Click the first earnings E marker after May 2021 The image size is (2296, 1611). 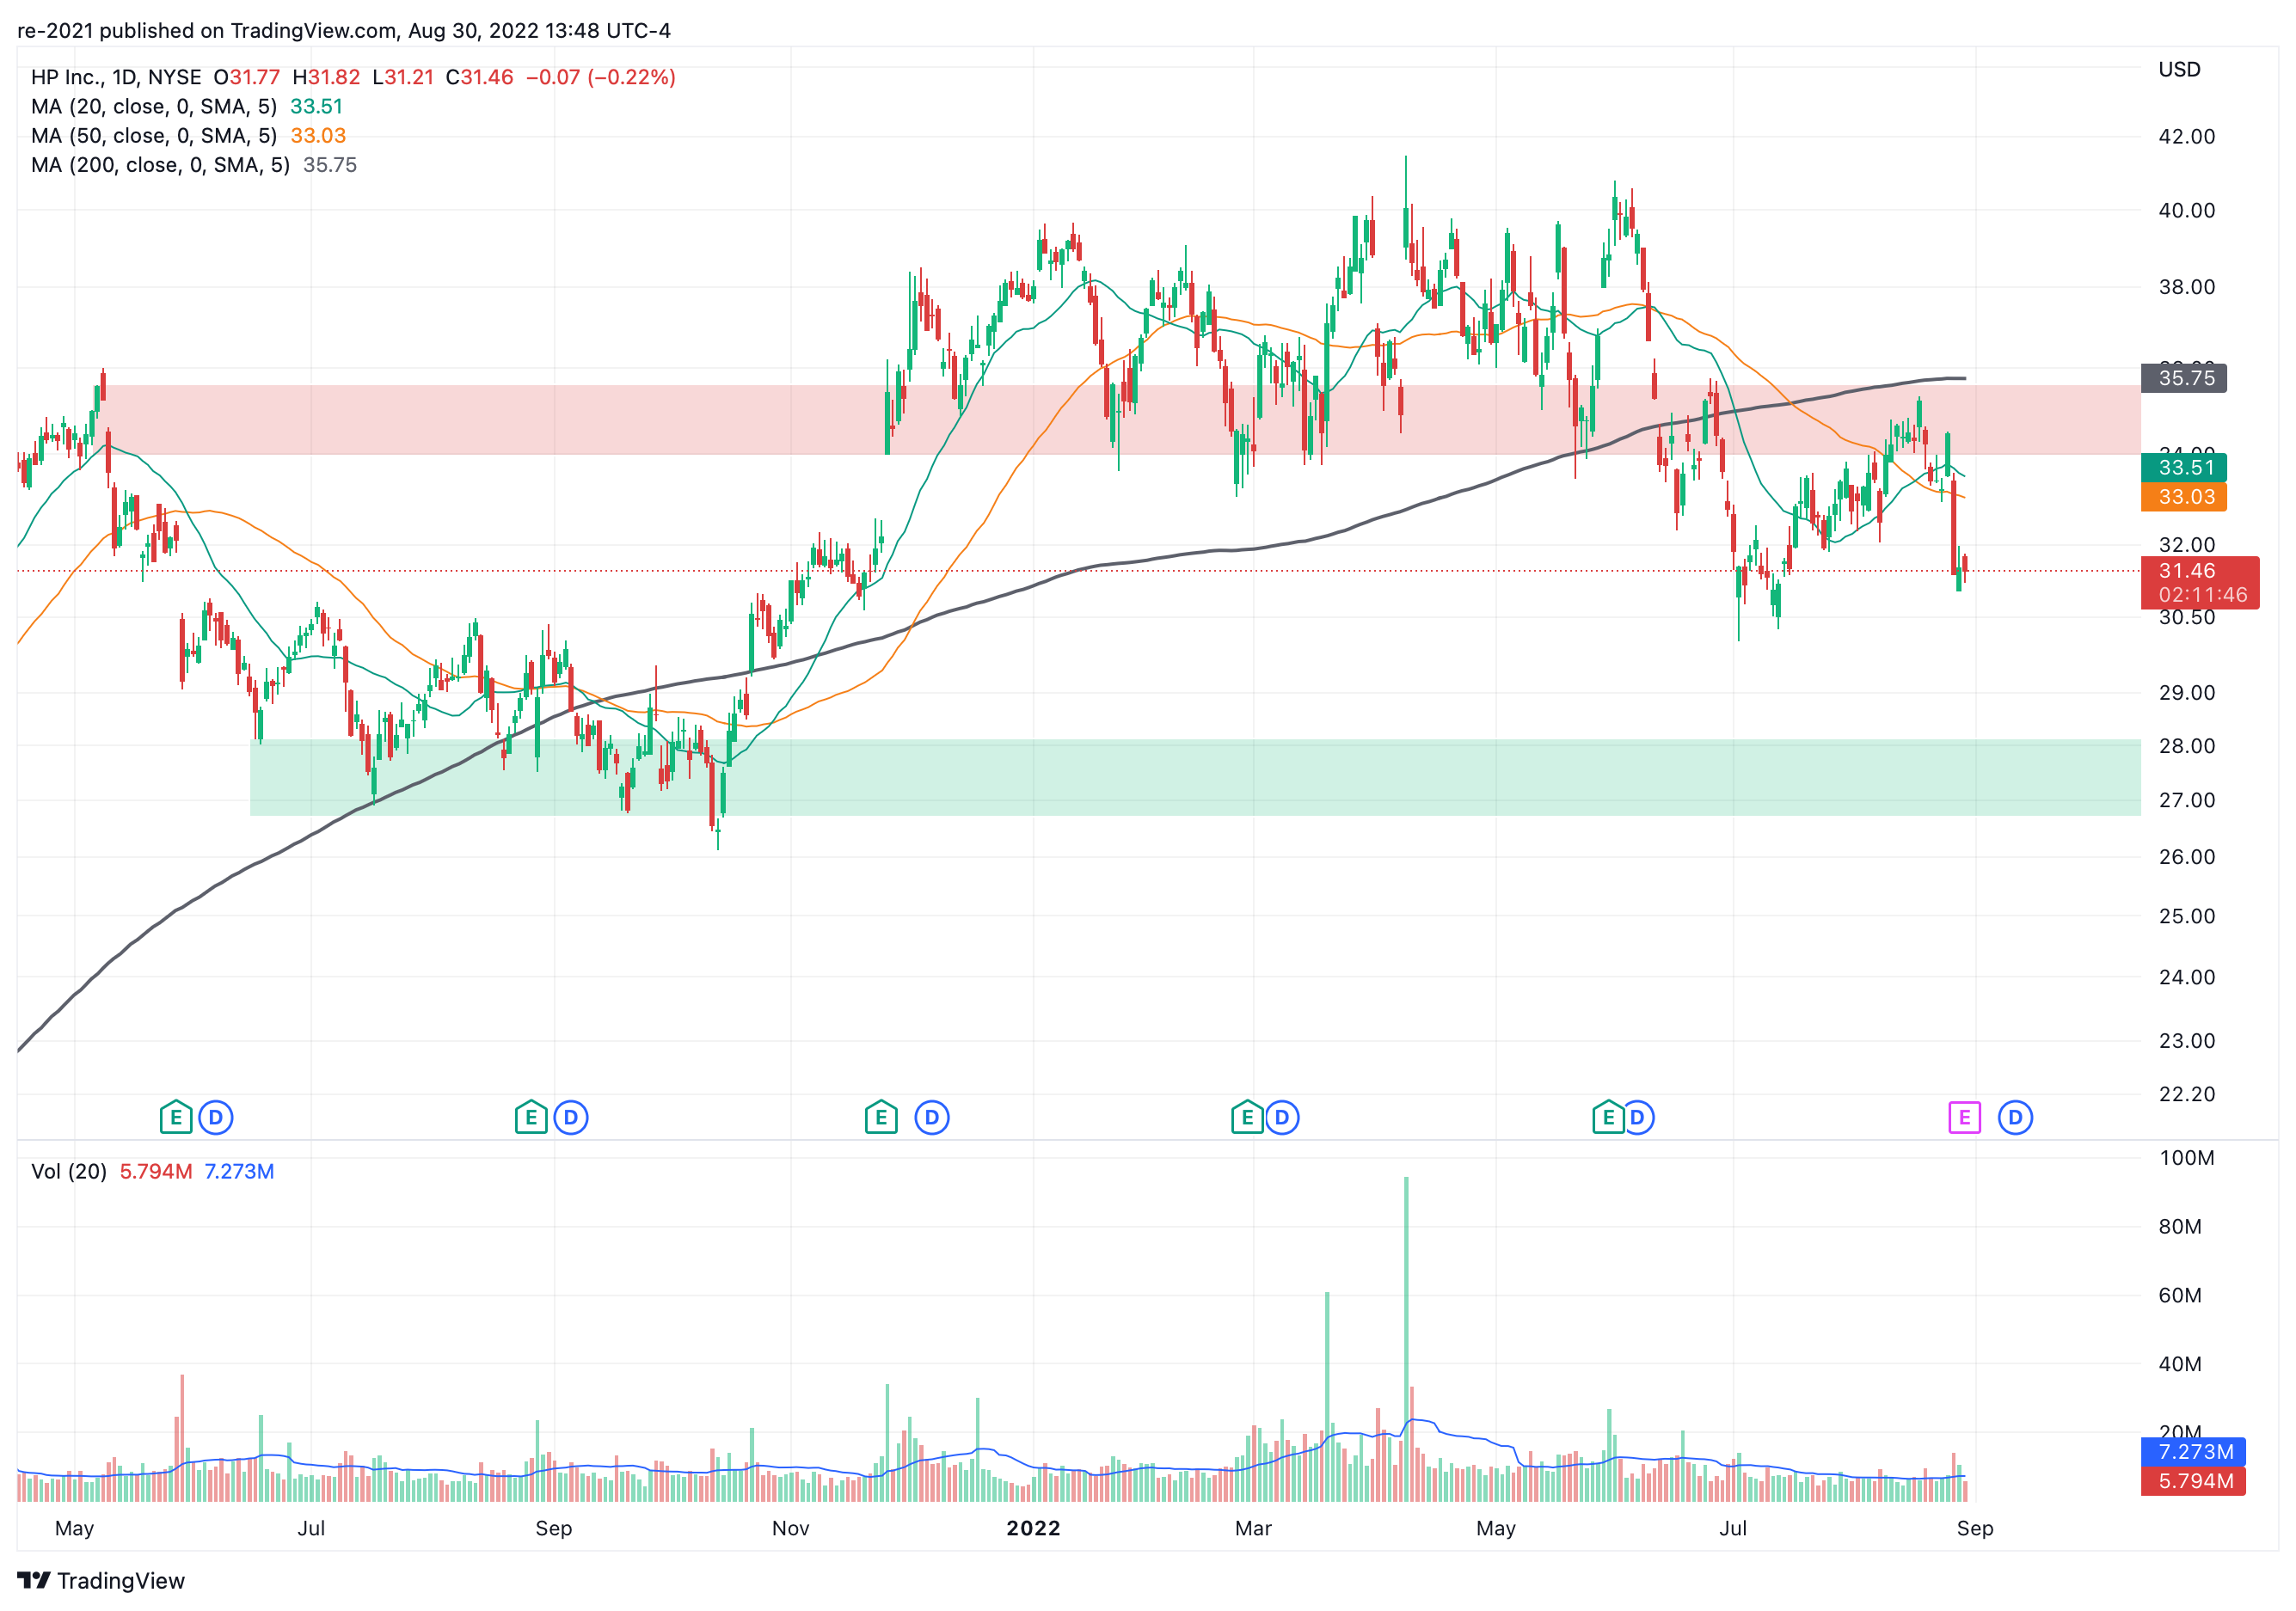(176, 1117)
